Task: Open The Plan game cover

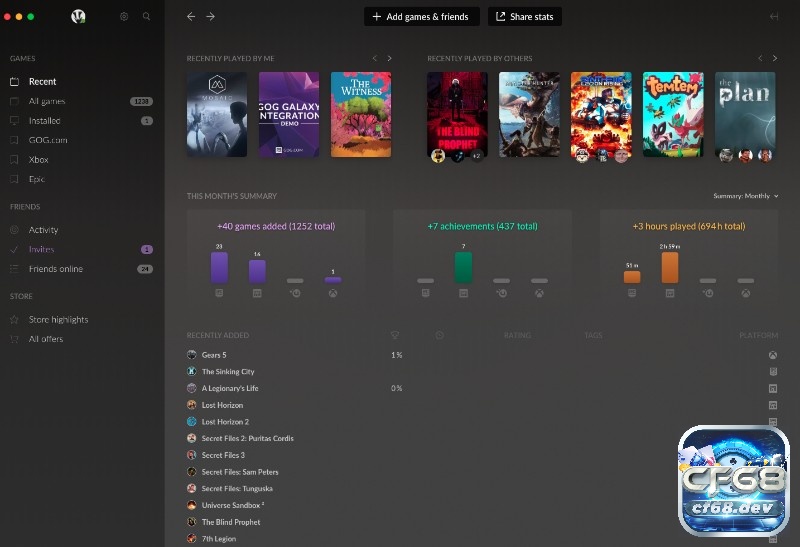Action: click(x=745, y=114)
